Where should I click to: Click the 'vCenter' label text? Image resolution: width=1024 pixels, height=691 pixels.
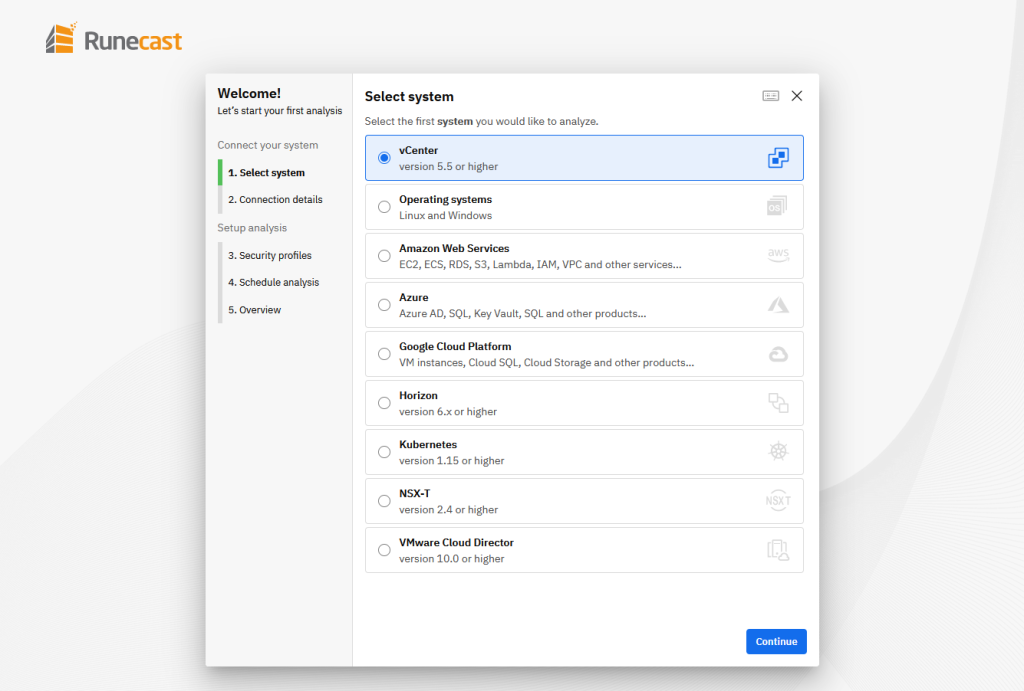click(x=419, y=150)
